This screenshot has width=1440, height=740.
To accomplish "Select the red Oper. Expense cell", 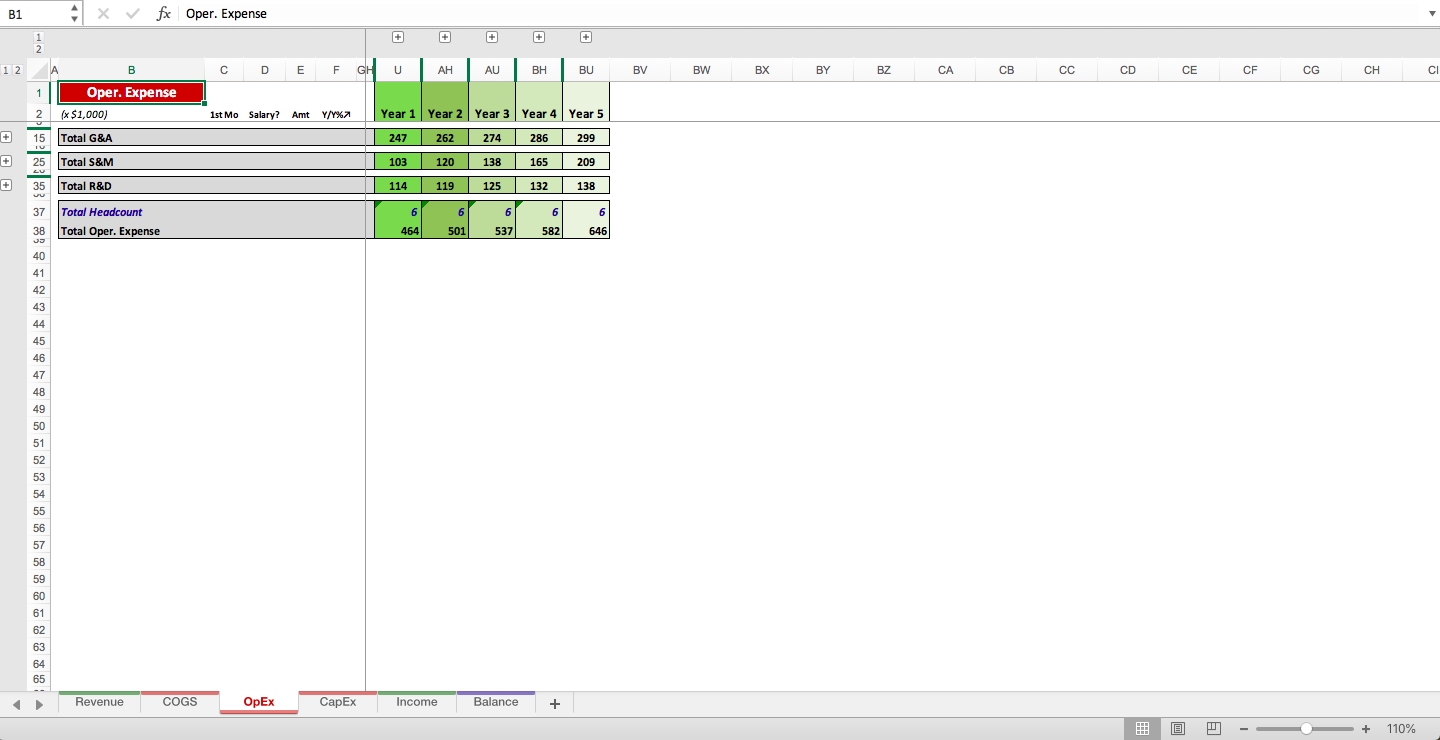I will pos(131,92).
